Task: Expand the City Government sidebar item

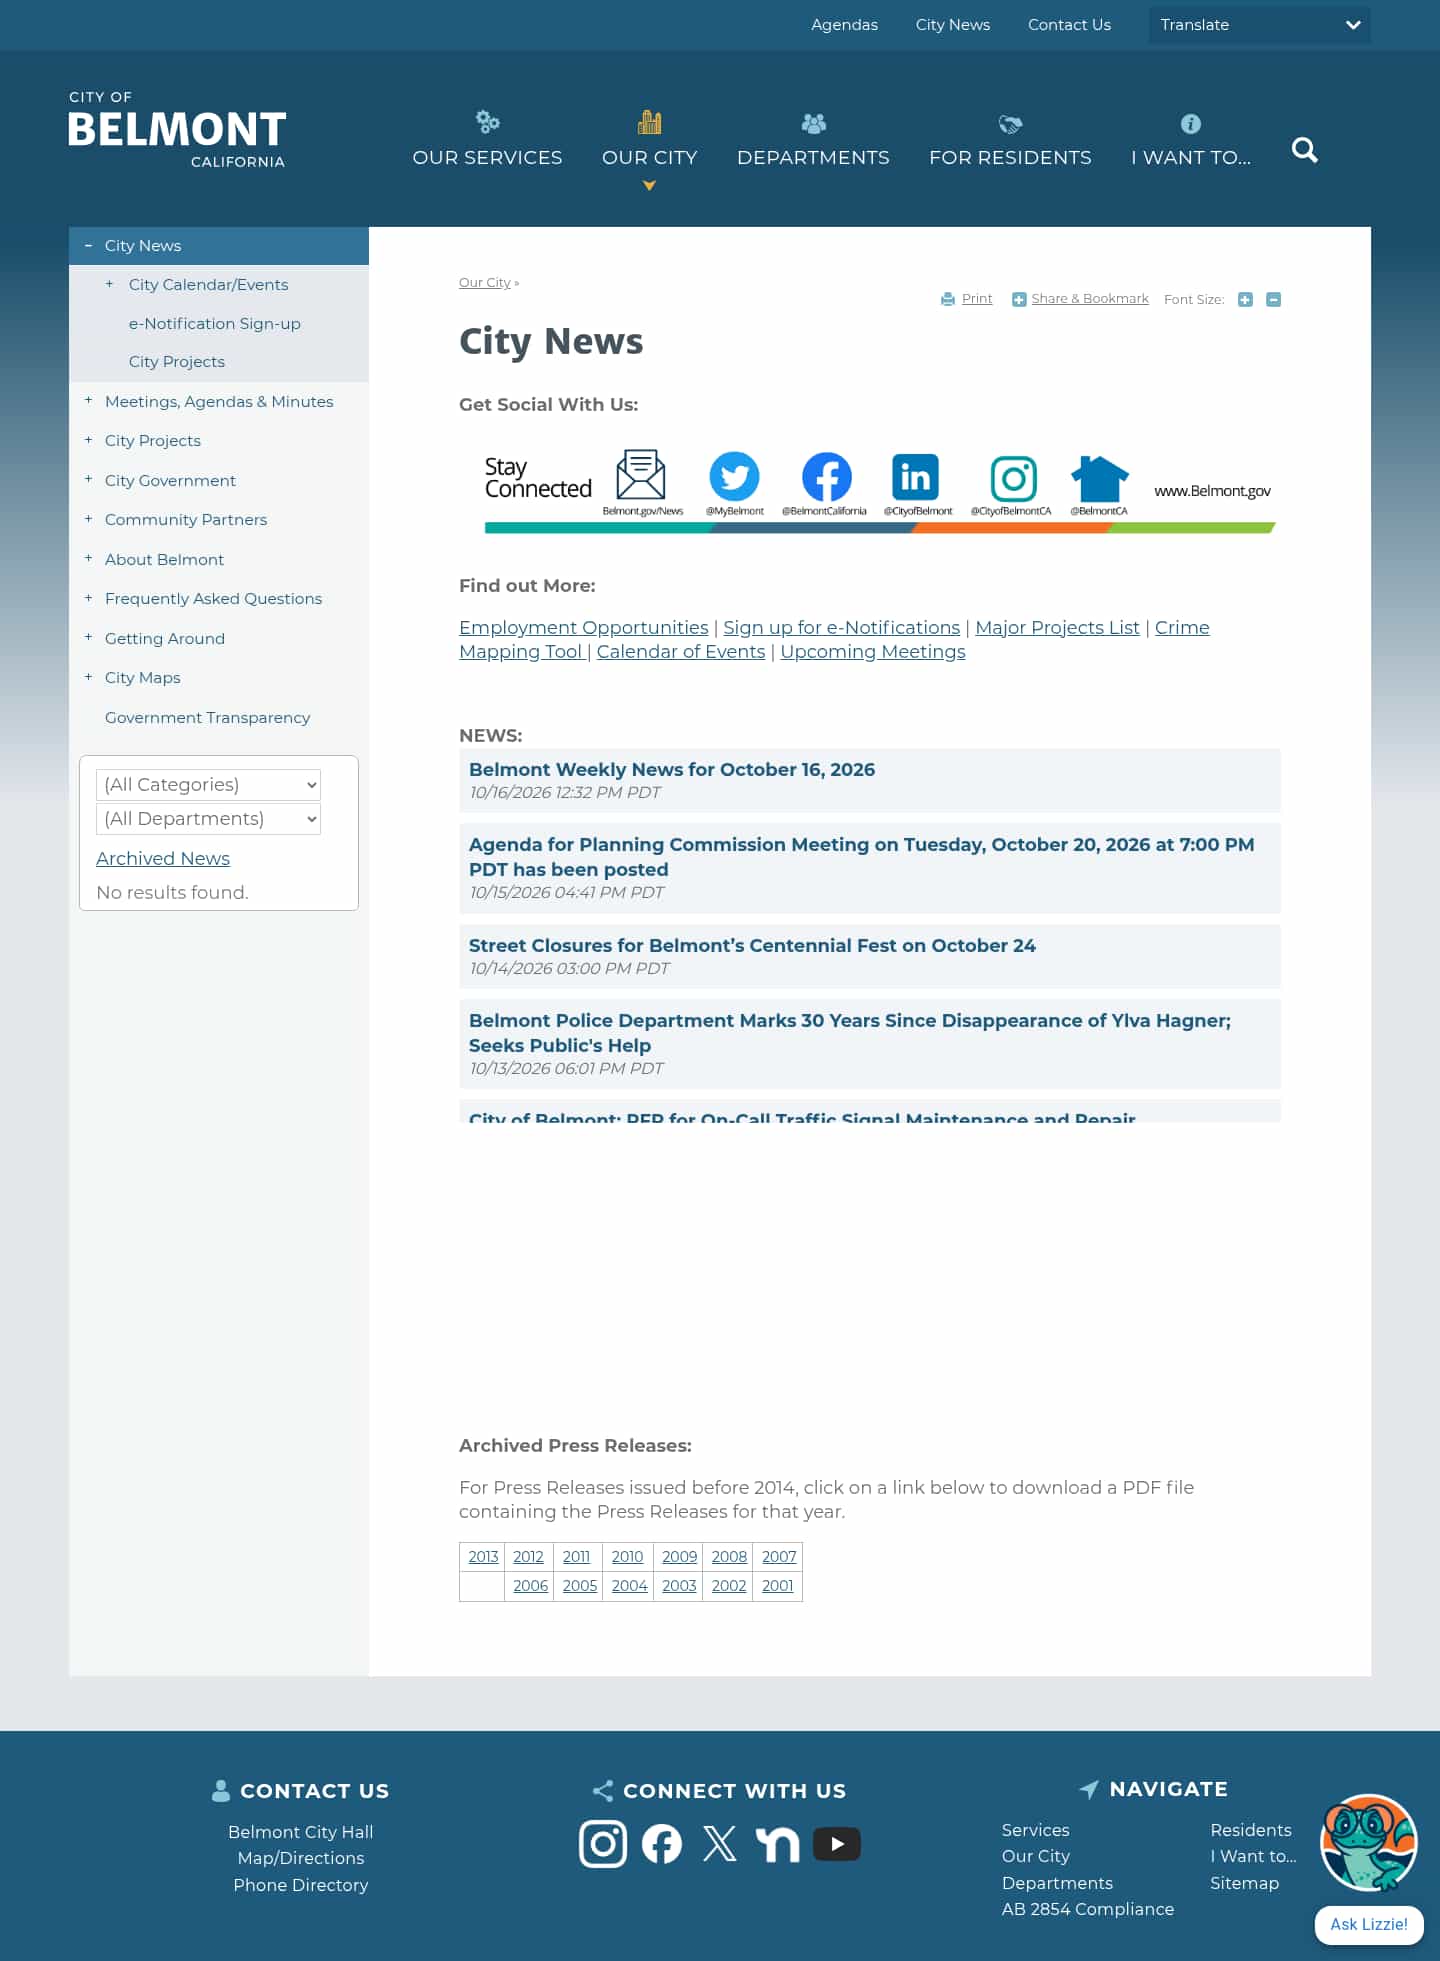Action: click(88, 479)
